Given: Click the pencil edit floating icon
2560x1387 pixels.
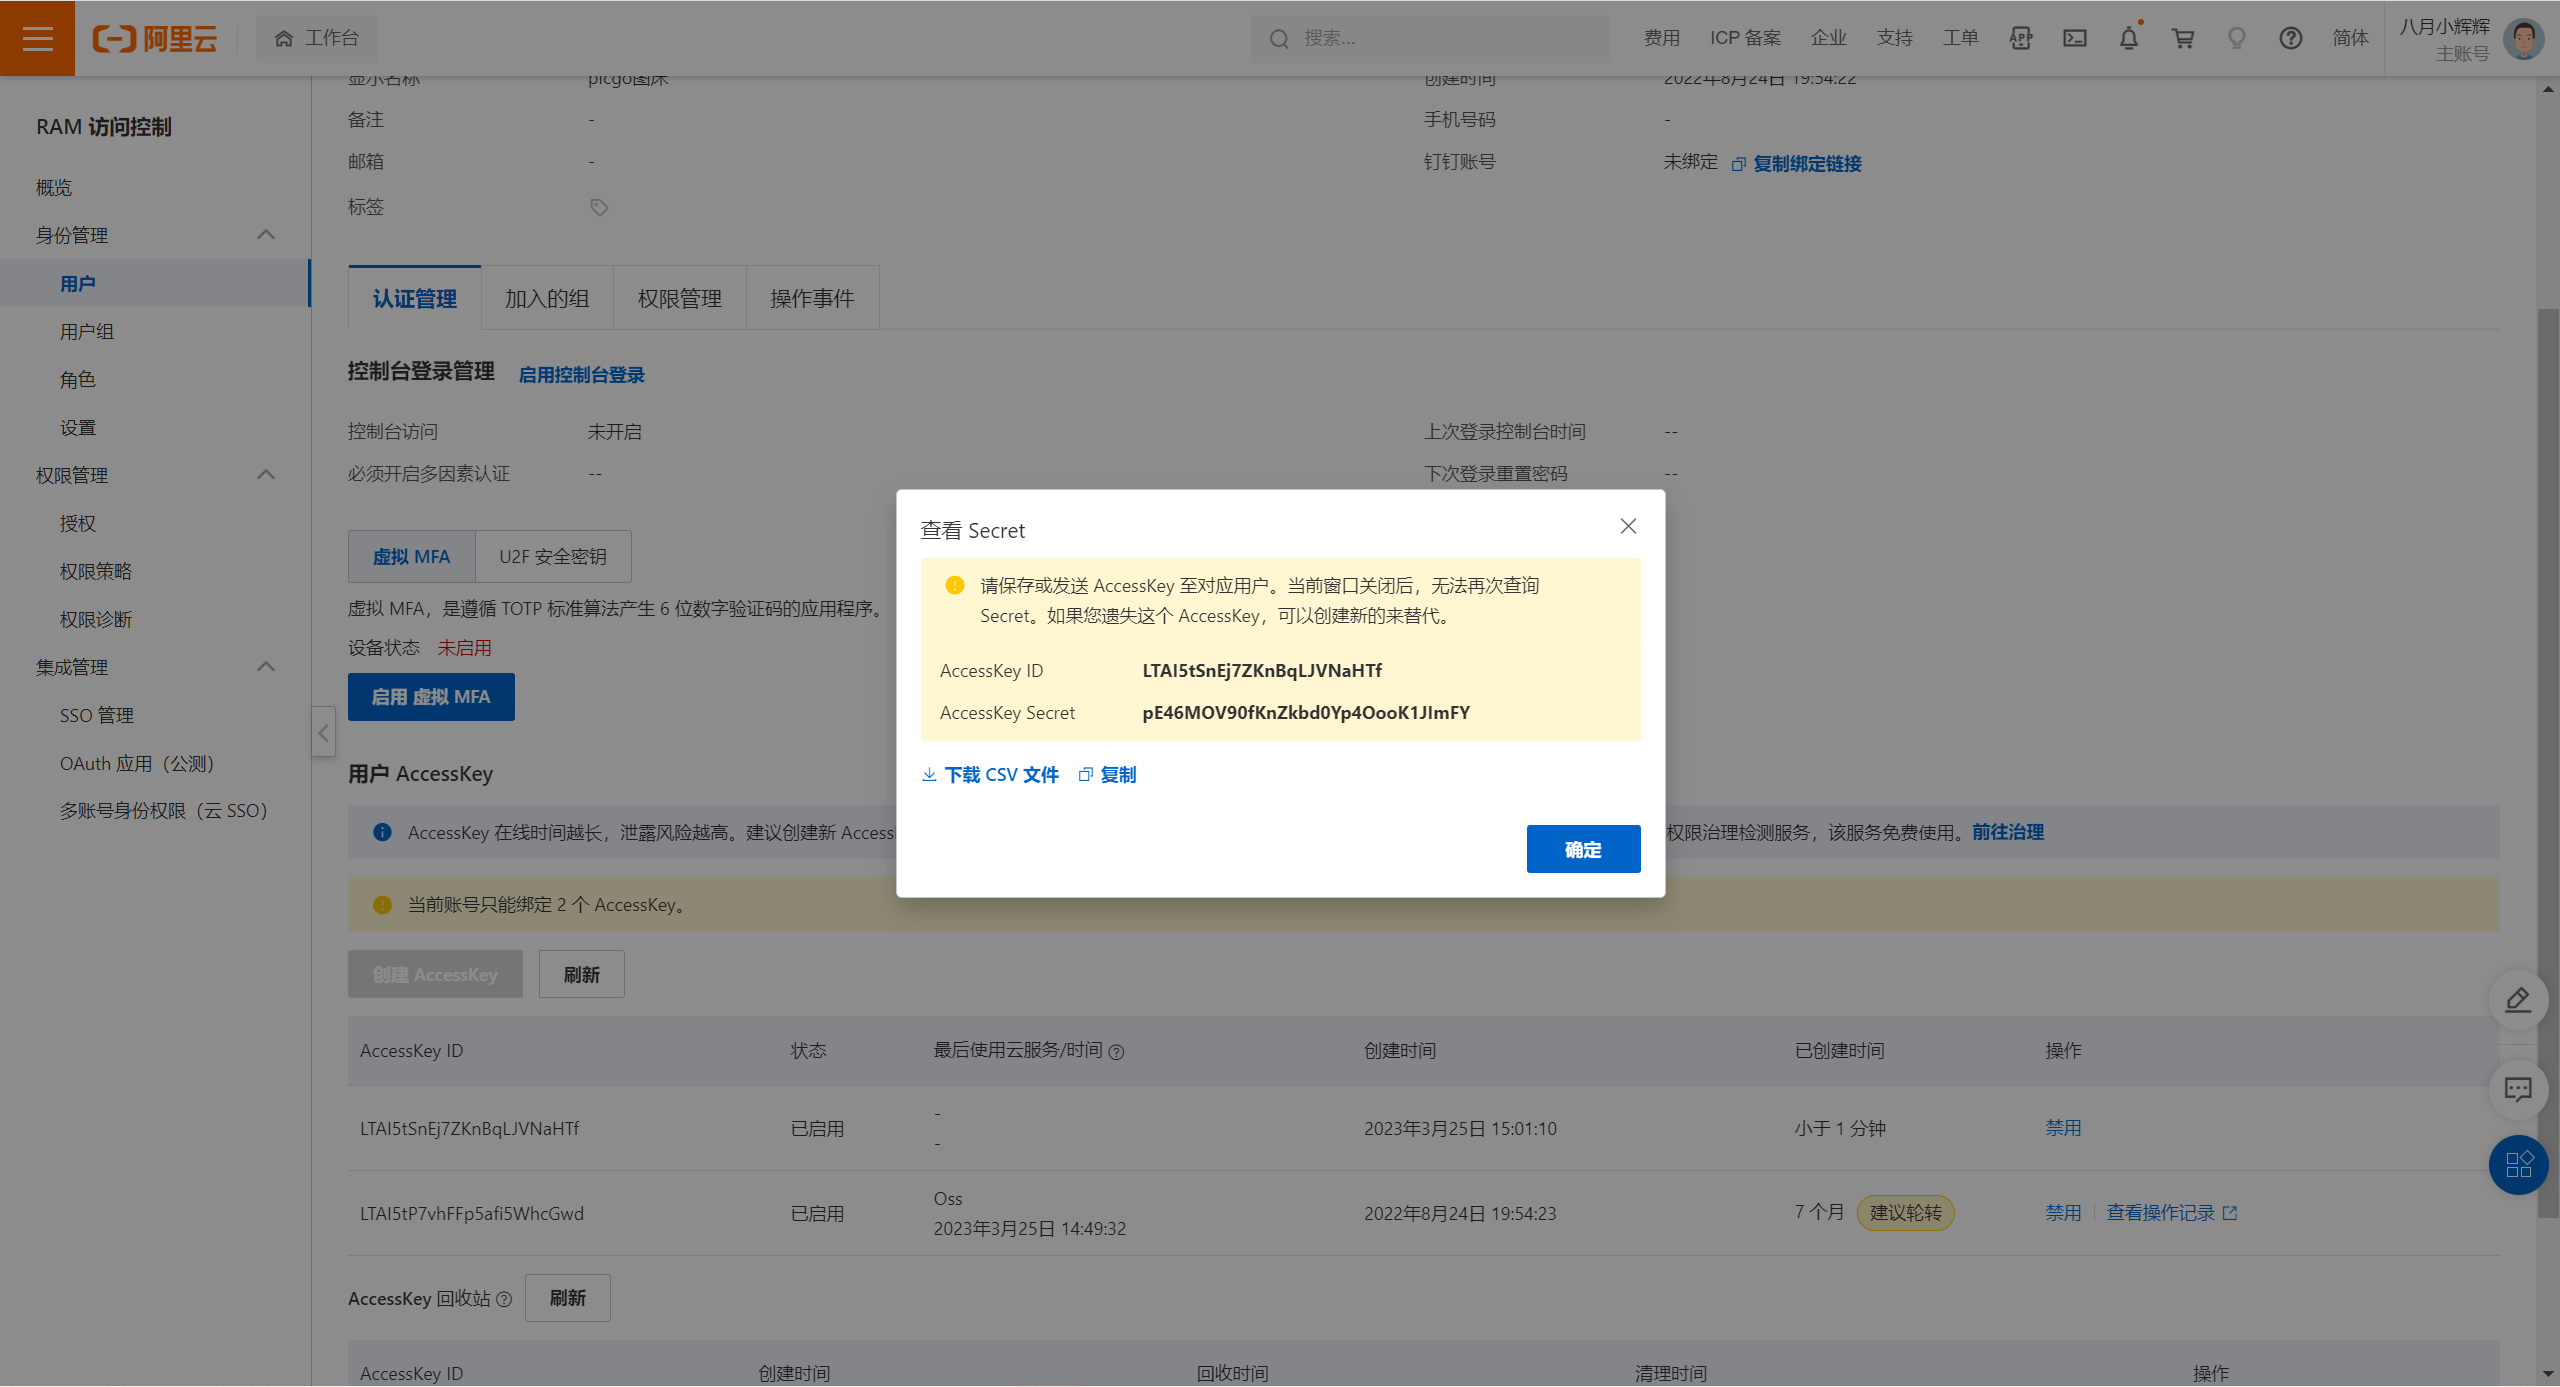Looking at the screenshot, I should [2517, 1000].
